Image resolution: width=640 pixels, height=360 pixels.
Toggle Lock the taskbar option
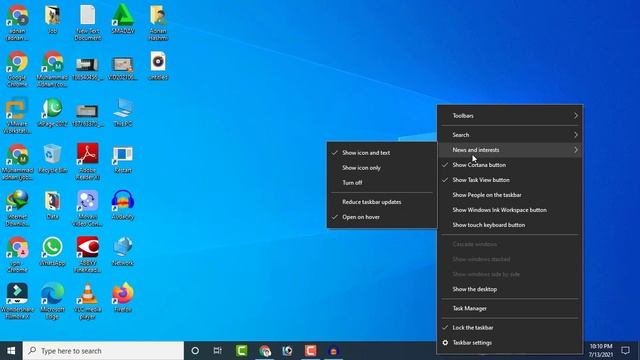510,328
